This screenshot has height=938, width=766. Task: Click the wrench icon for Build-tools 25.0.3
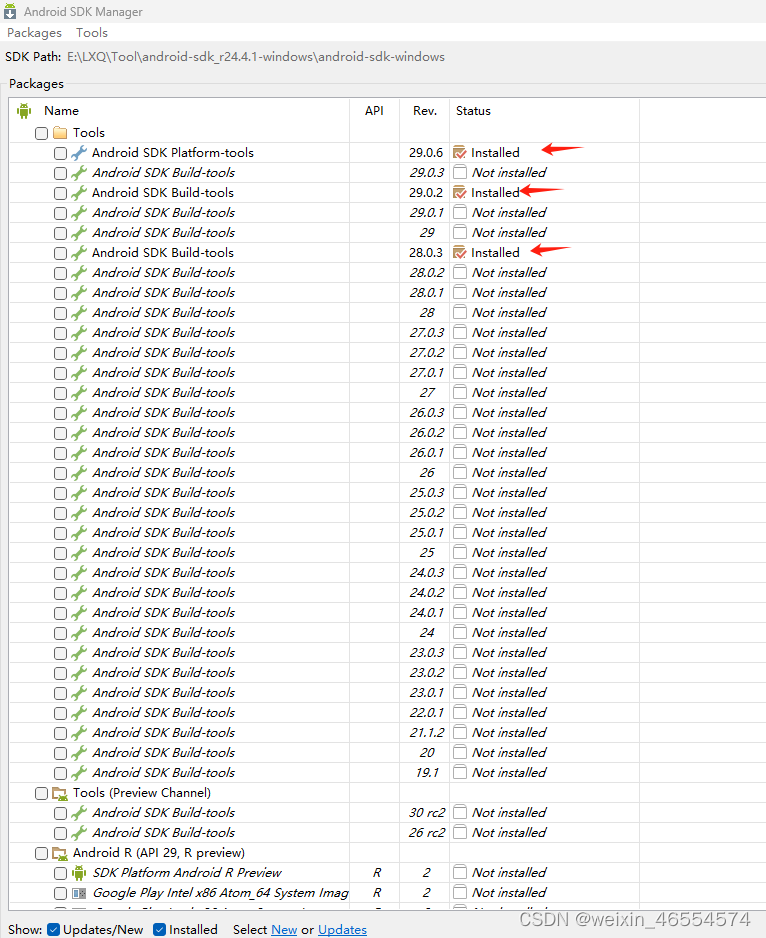[78, 493]
